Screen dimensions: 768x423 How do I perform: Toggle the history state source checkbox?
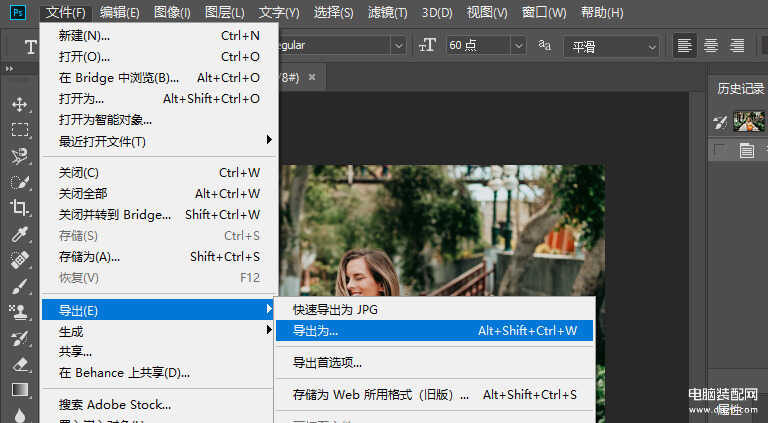(x=719, y=150)
